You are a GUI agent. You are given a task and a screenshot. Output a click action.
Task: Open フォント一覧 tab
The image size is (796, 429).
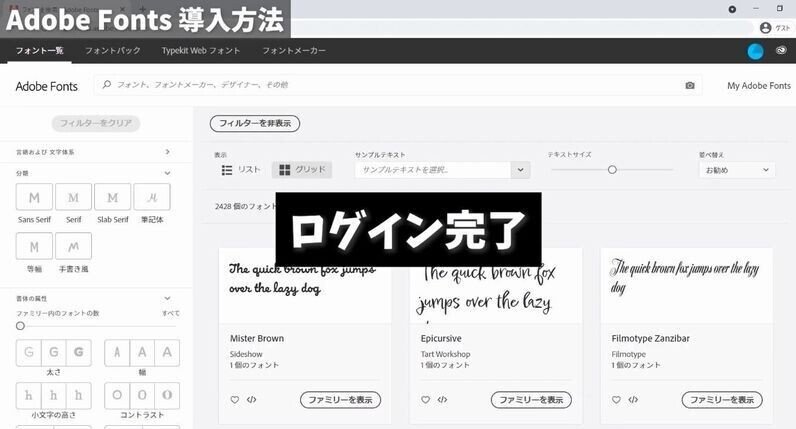39,50
